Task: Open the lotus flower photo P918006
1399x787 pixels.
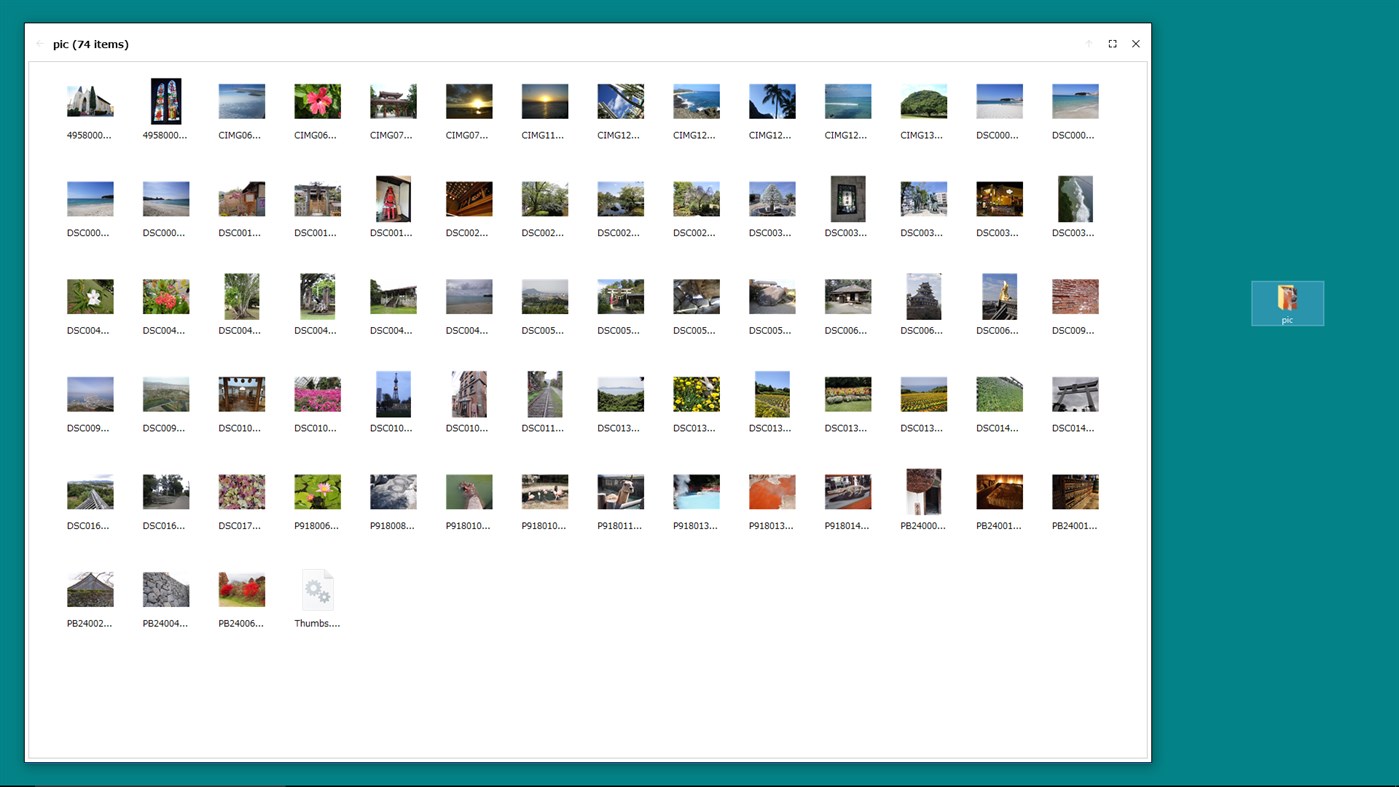Action: tap(317, 490)
